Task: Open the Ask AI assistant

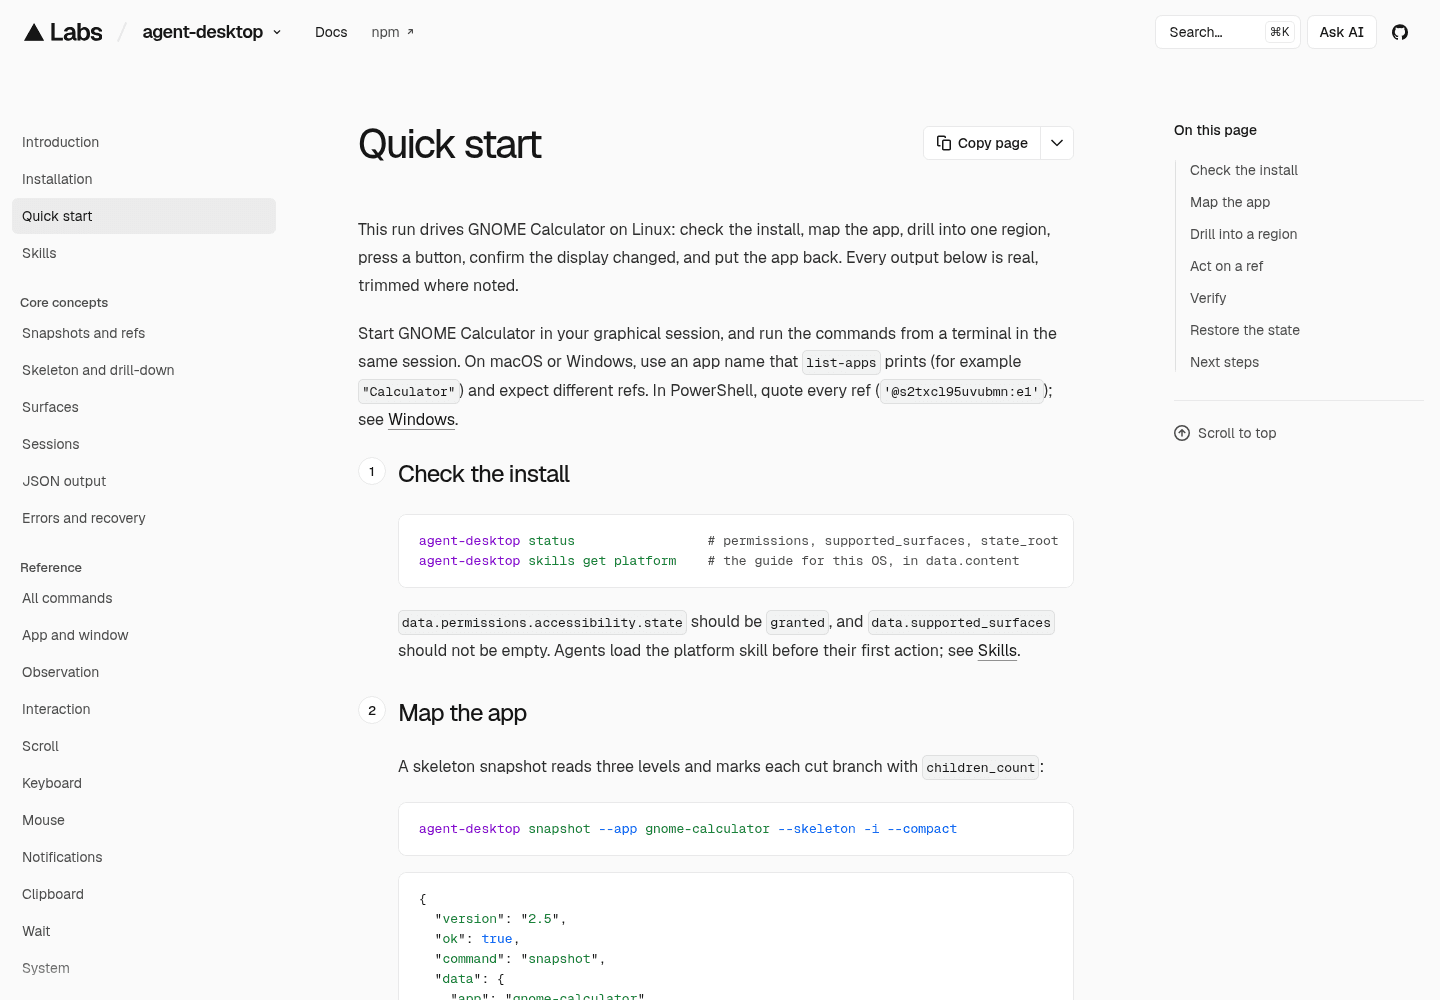Action: [1342, 32]
